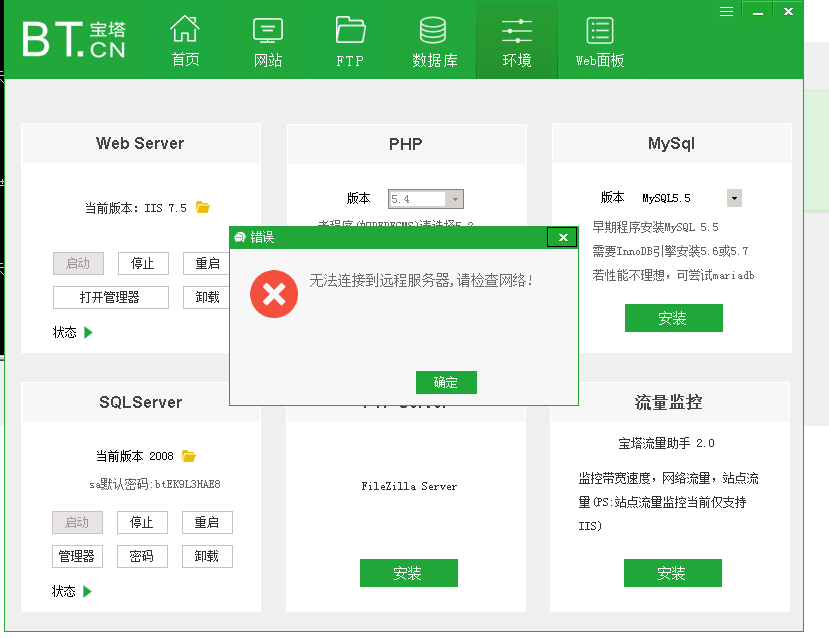Click the 安装 button for MySql
829x638 pixels.
[674, 318]
